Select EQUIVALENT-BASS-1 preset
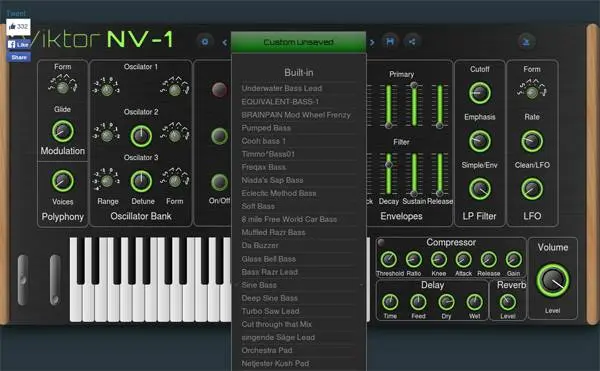 [298, 102]
